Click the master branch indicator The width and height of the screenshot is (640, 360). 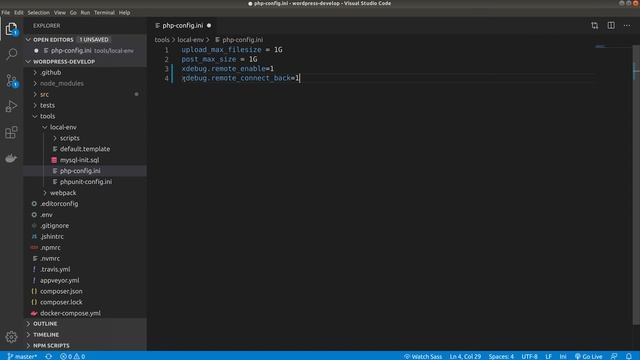(x=22, y=356)
